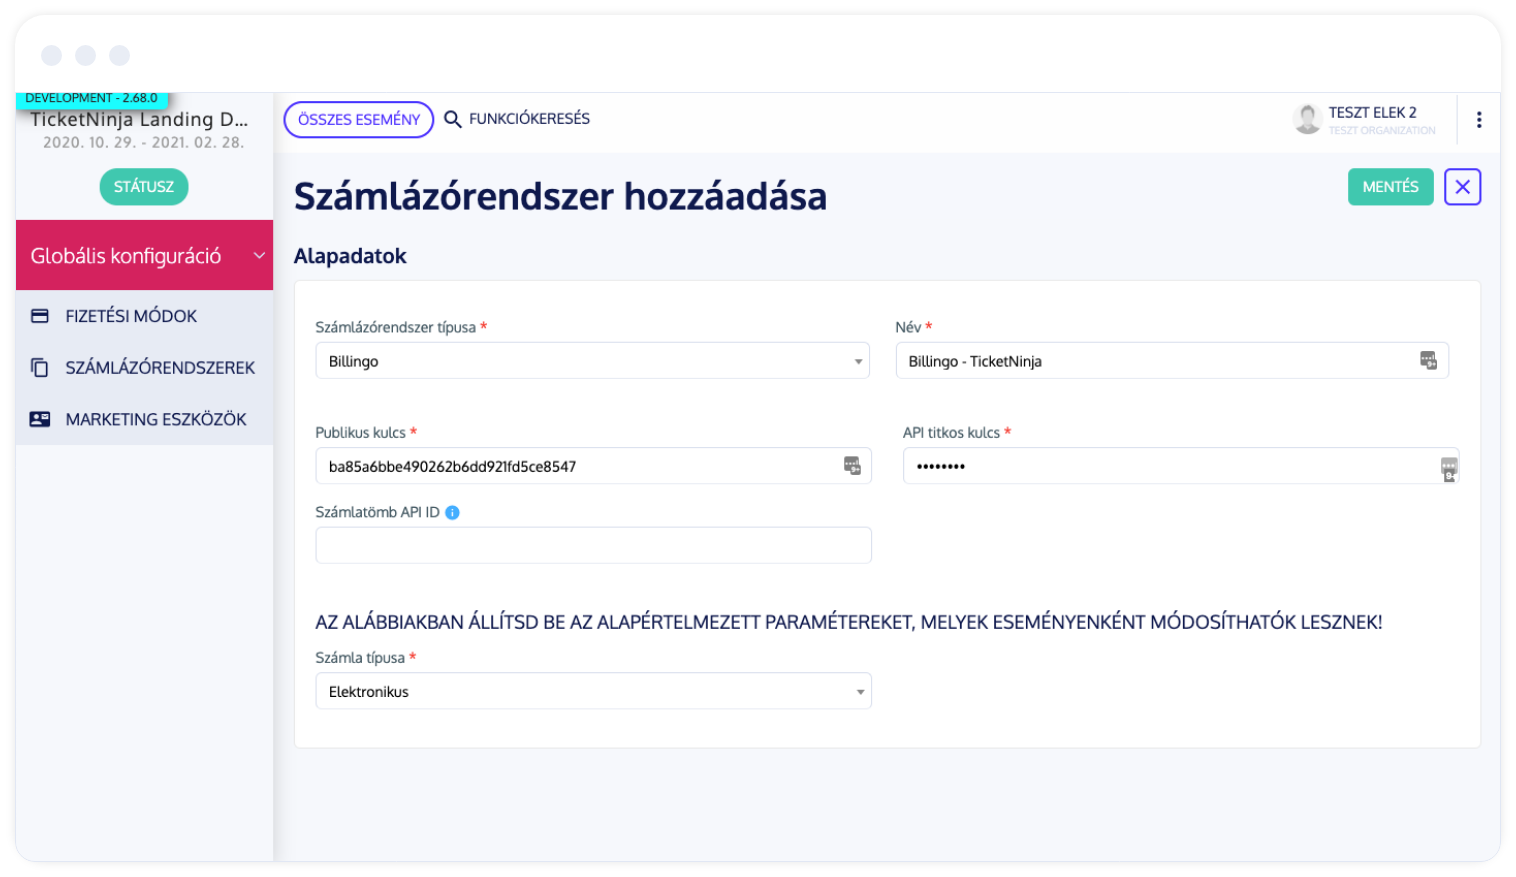This screenshot has height=877, width=1516.
Task: Click the API titkos kulcs password field
Action: [x=1180, y=466]
